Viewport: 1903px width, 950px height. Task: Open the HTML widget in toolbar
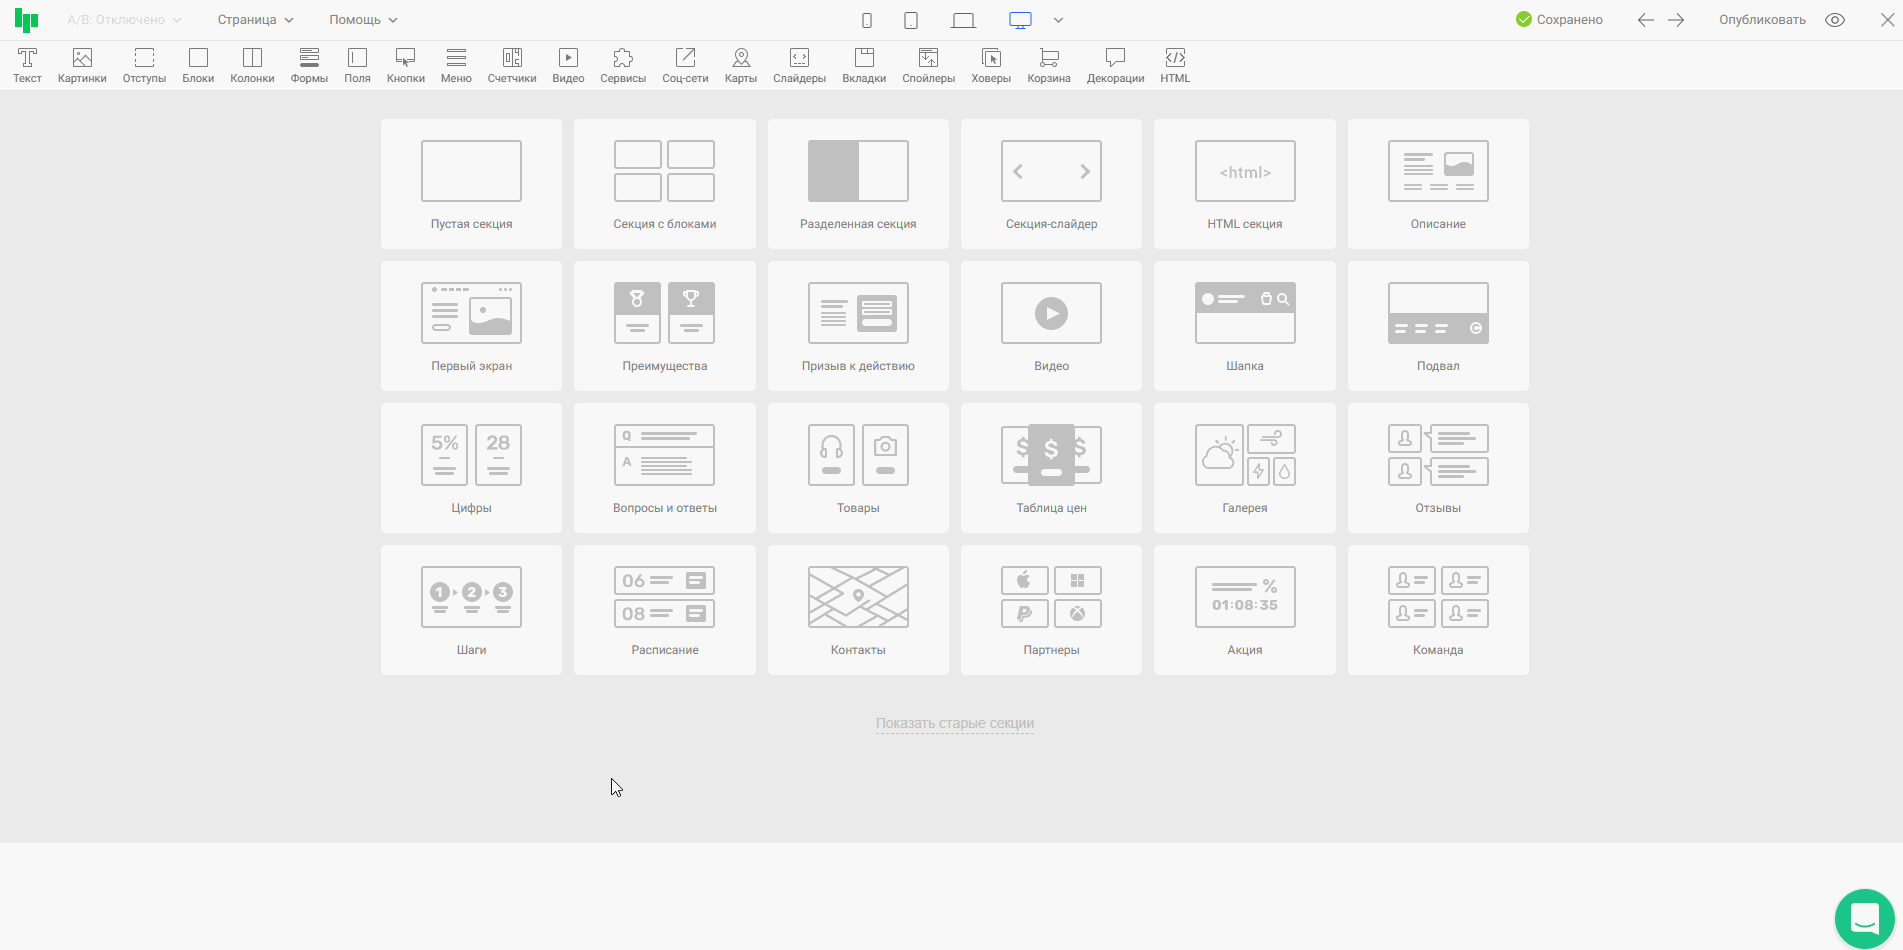(x=1175, y=65)
